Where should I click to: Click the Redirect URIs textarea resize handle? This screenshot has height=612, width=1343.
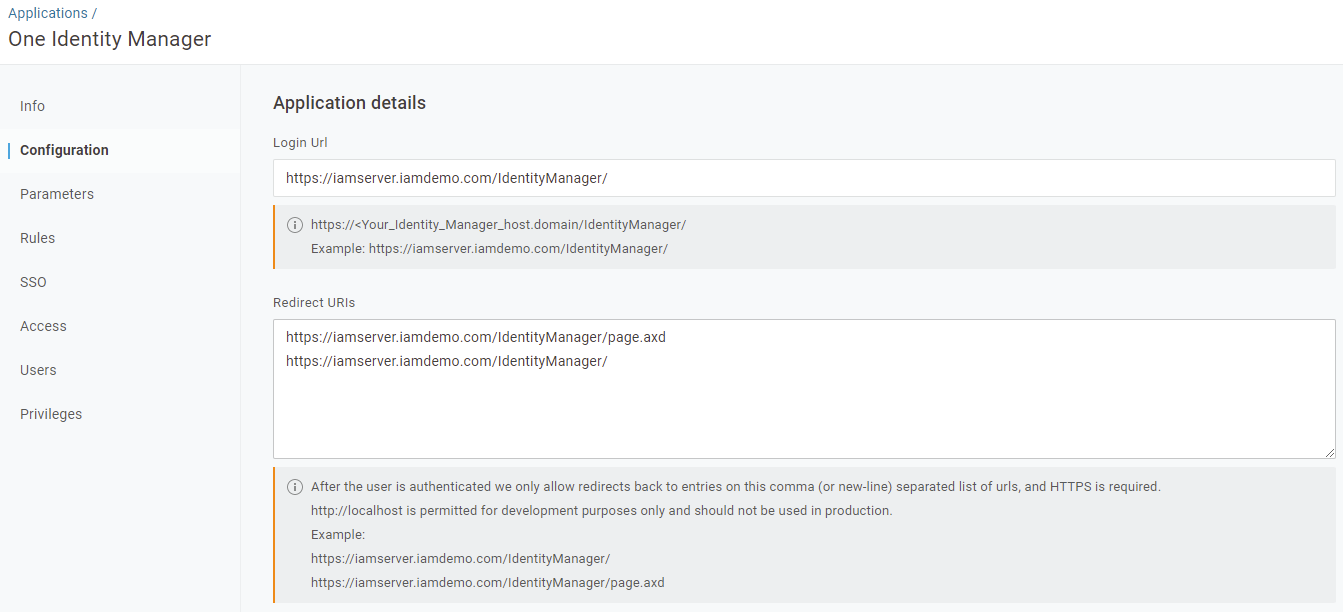point(1329,452)
